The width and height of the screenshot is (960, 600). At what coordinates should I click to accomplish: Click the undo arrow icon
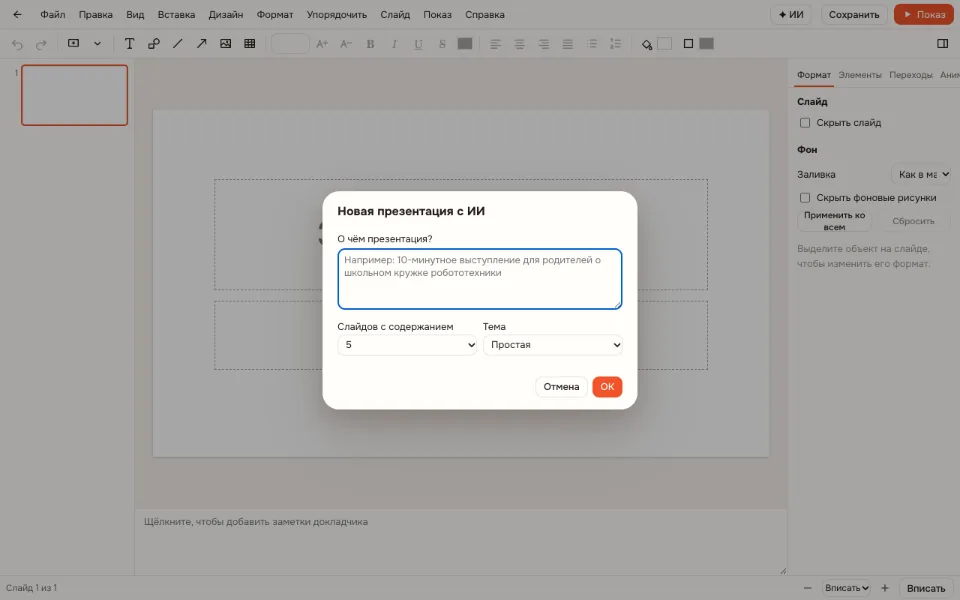click(x=17, y=44)
